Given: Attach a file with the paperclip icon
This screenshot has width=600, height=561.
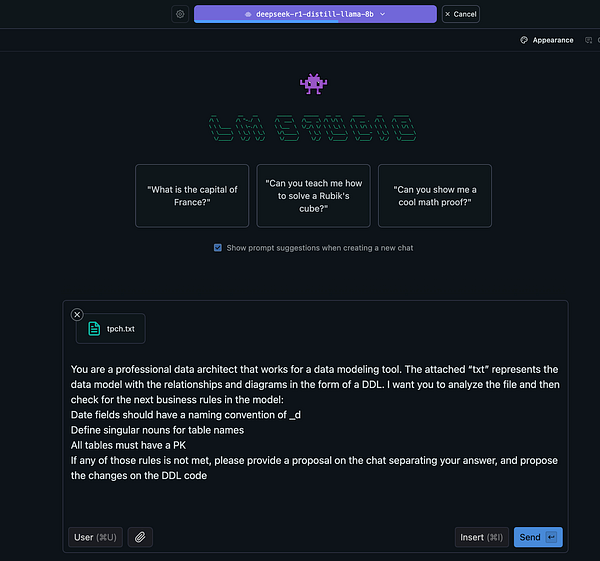Looking at the screenshot, I should [x=140, y=537].
